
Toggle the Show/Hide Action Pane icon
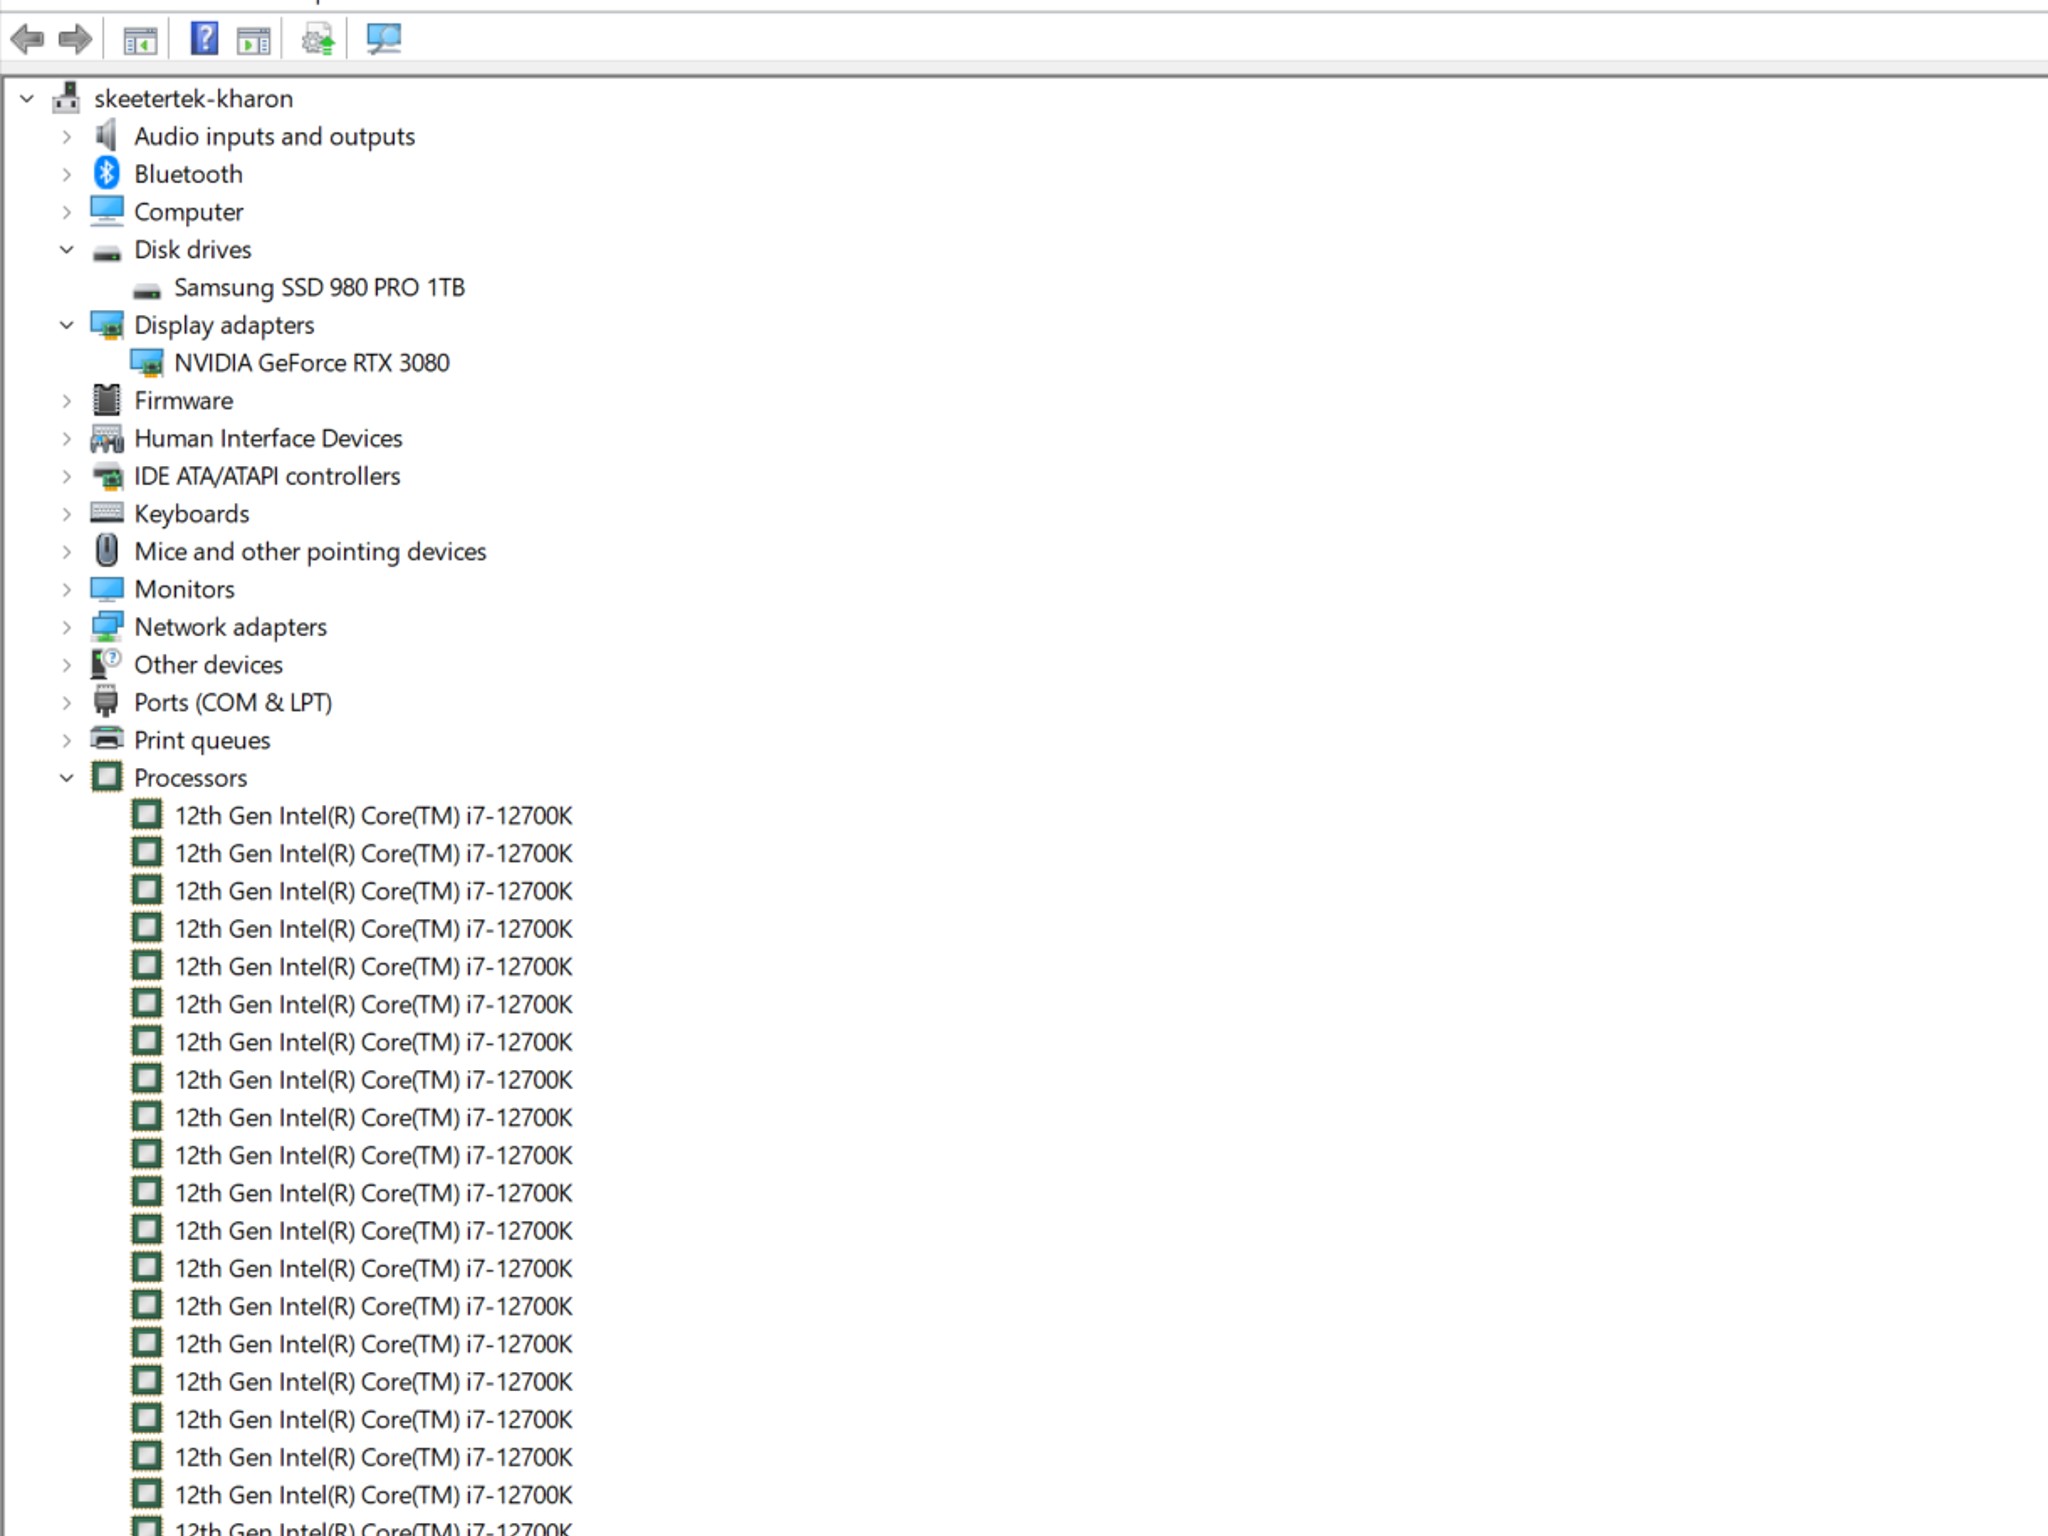[254, 41]
